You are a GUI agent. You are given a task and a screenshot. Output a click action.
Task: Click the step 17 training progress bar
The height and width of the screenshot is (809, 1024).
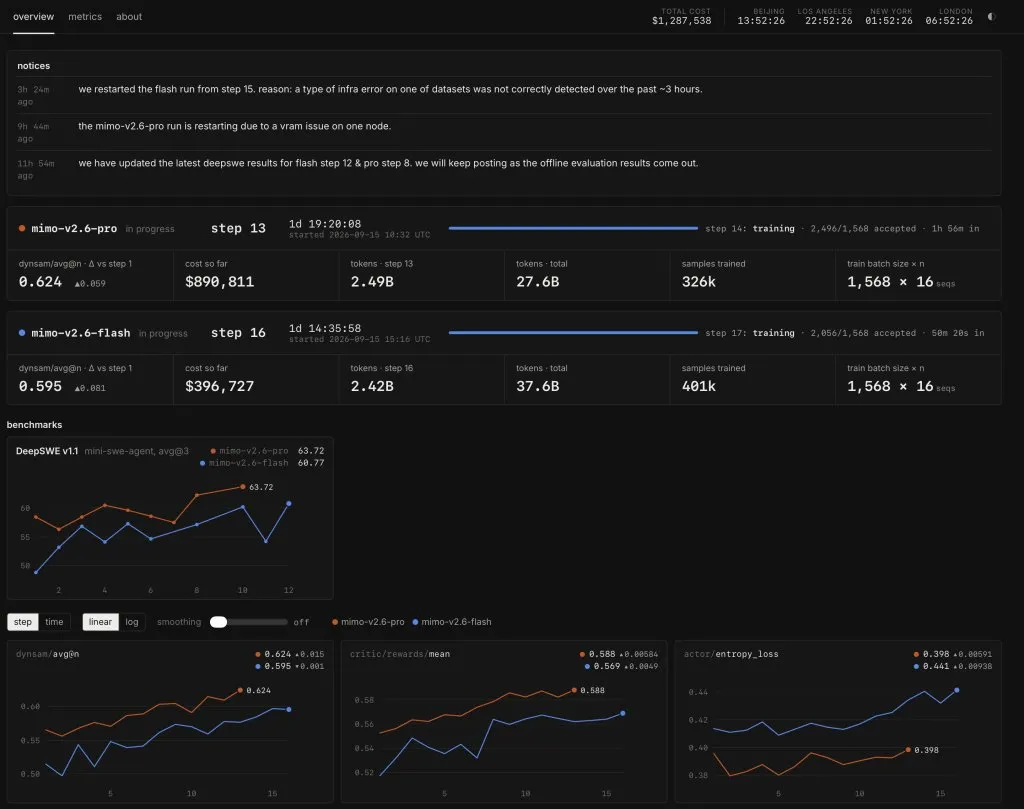click(x=573, y=333)
